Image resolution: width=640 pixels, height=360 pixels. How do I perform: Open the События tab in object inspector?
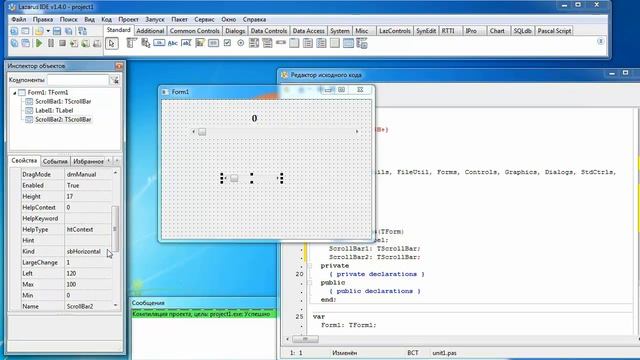pos(55,161)
